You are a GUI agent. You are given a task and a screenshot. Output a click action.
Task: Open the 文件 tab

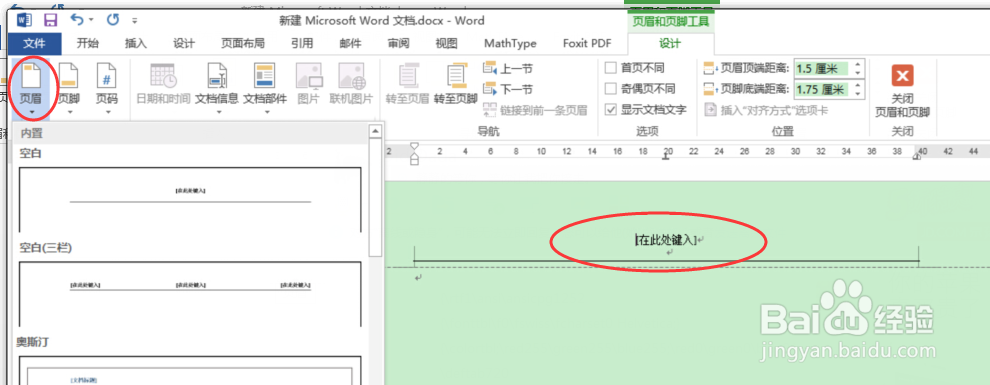[x=34, y=43]
